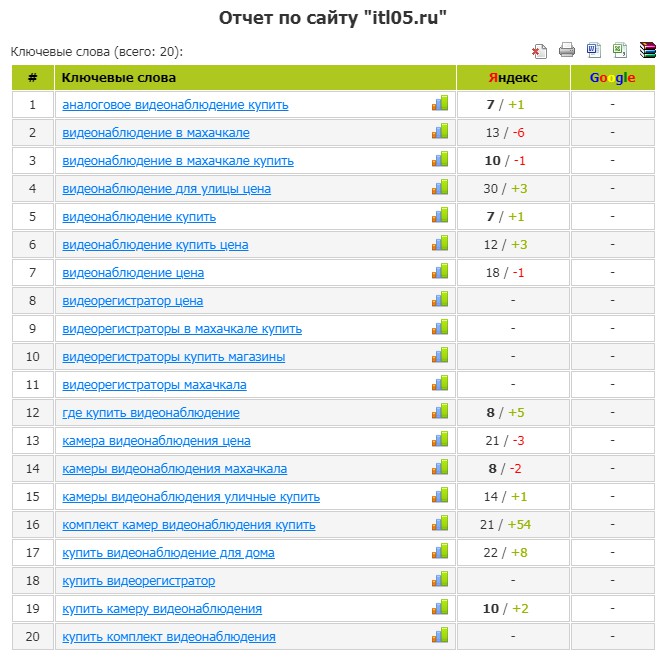Open chart icon for 'видеонаблюдение купить цена'
This screenshot has width=666, height=660.
point(440,243)
